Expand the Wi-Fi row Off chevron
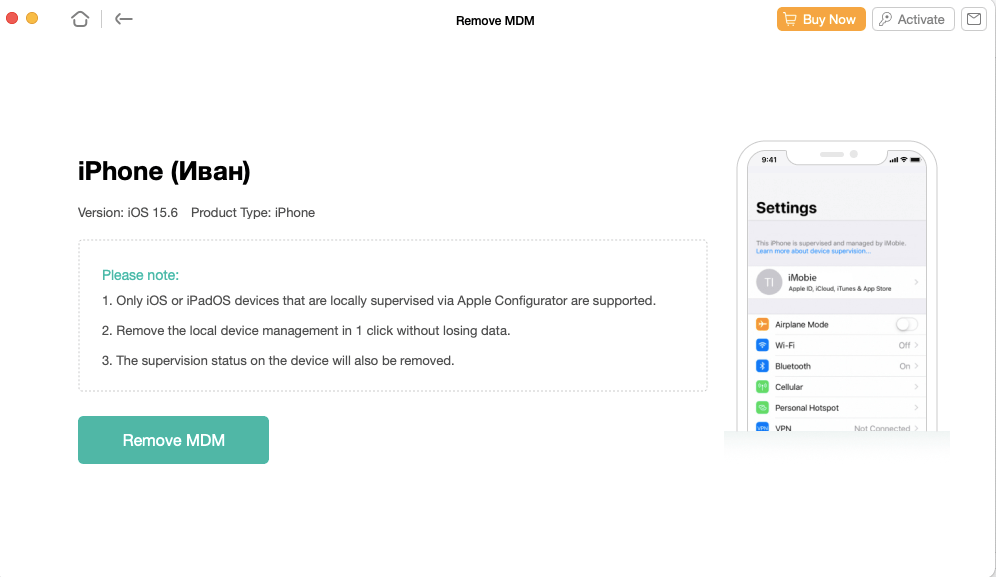 [x=916, y=345]
